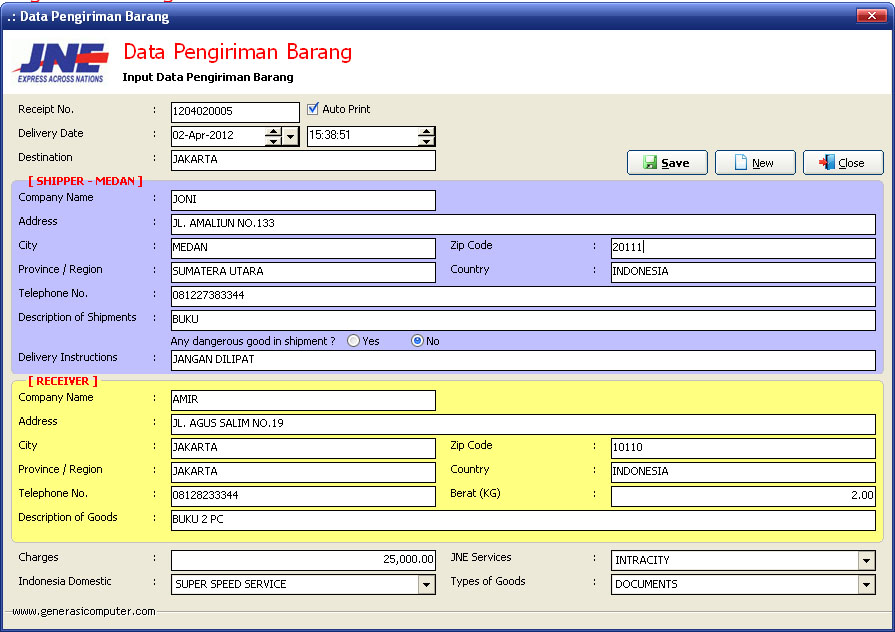
Task: Click the shipper Zip Code field
Action: [x=742, y=248]
